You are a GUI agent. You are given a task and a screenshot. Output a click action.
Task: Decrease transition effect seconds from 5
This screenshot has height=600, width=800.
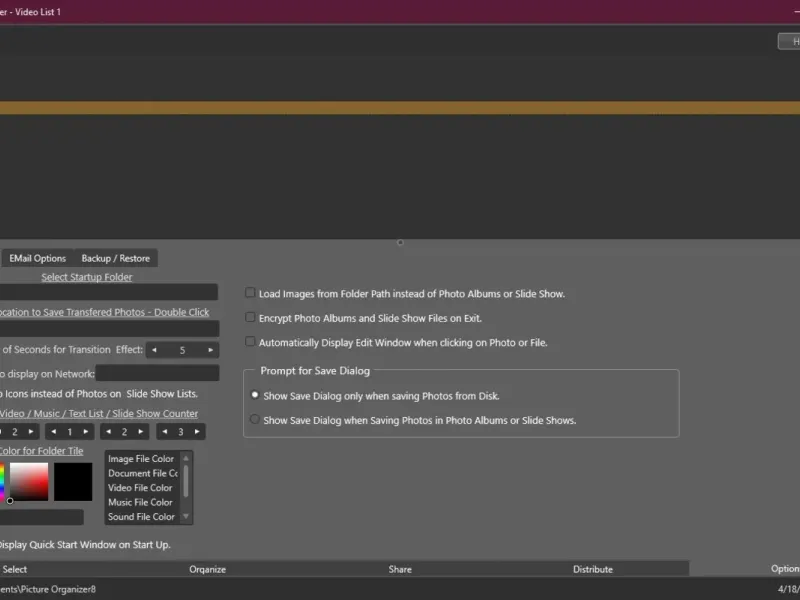click(x=154, y=350)
